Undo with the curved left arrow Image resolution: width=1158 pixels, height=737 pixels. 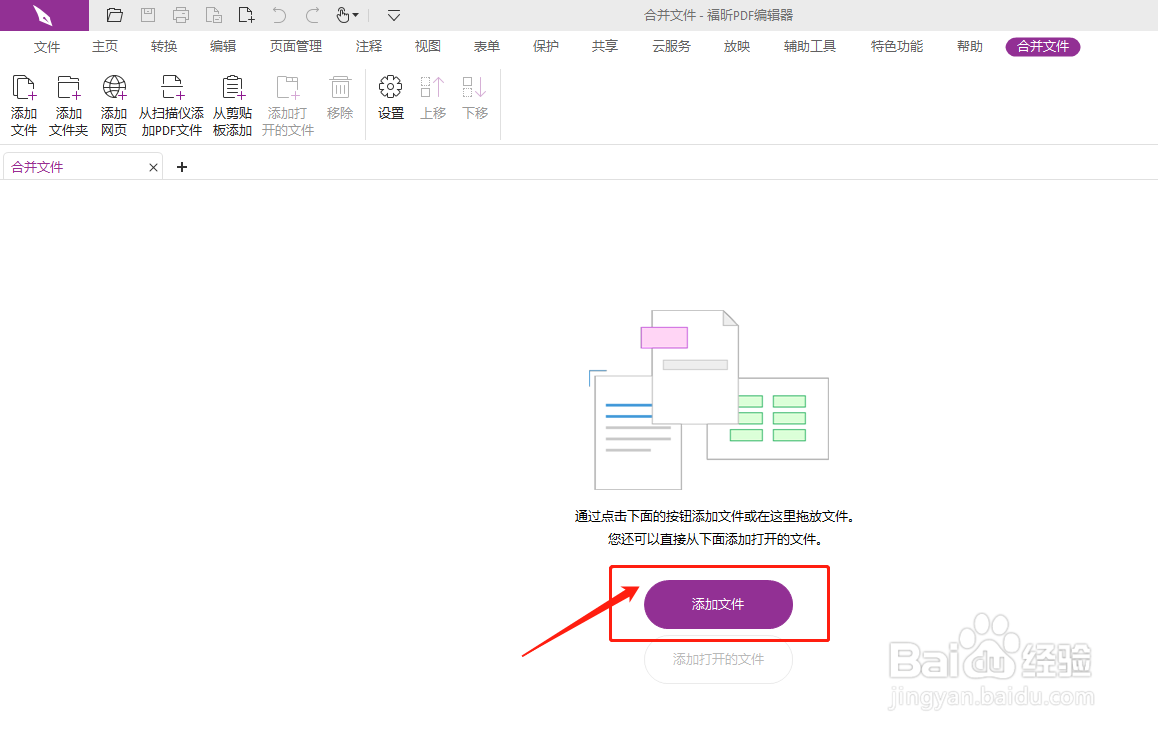pos(279,15)
